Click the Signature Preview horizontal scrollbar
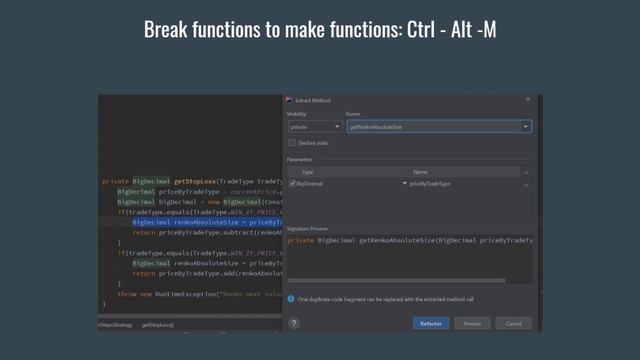The image size is (640, 360). click(396, 280)
